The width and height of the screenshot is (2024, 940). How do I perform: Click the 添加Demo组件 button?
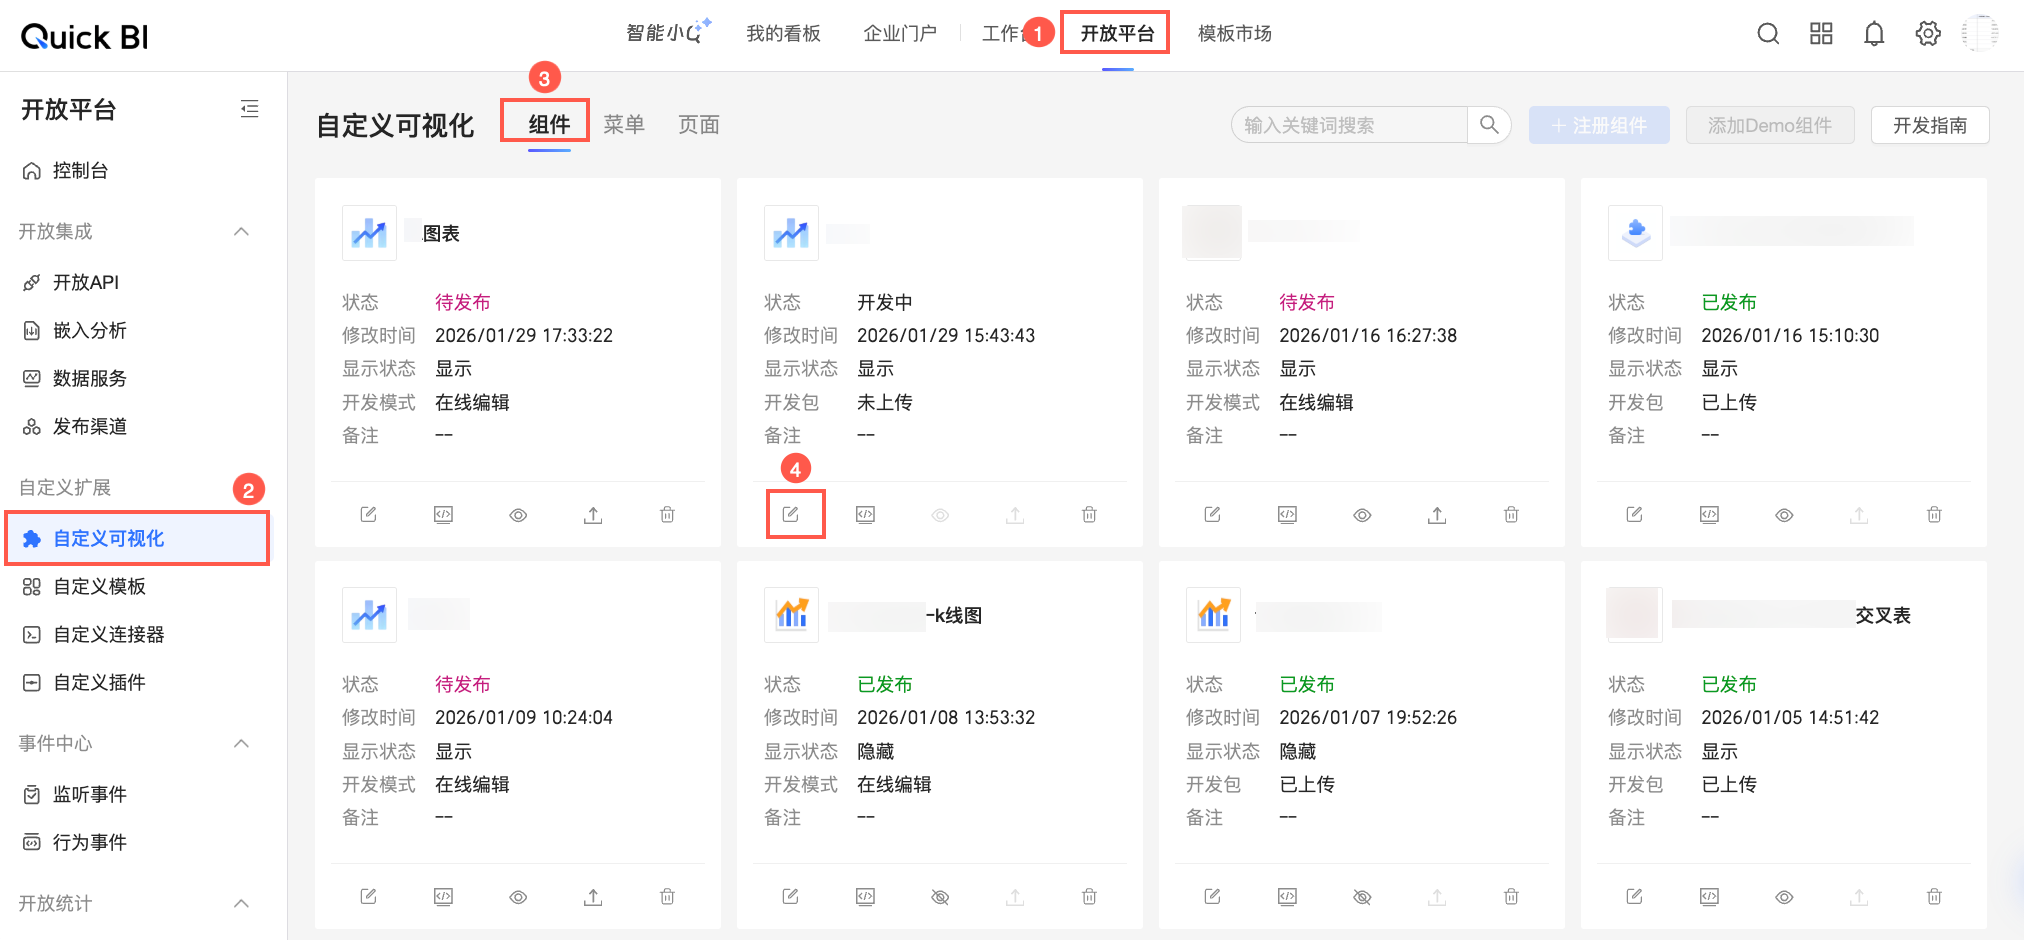click(1770, 125)
